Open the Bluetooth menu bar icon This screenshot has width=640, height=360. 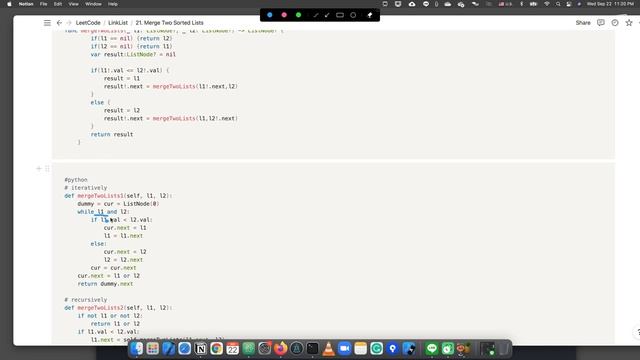[521, 4]
